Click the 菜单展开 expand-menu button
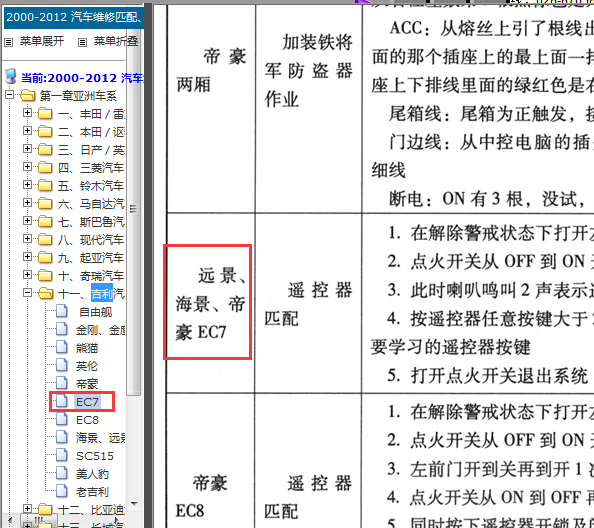Image resolution: width=594 pixels, height=528 pixels. [x=41, y=41]
